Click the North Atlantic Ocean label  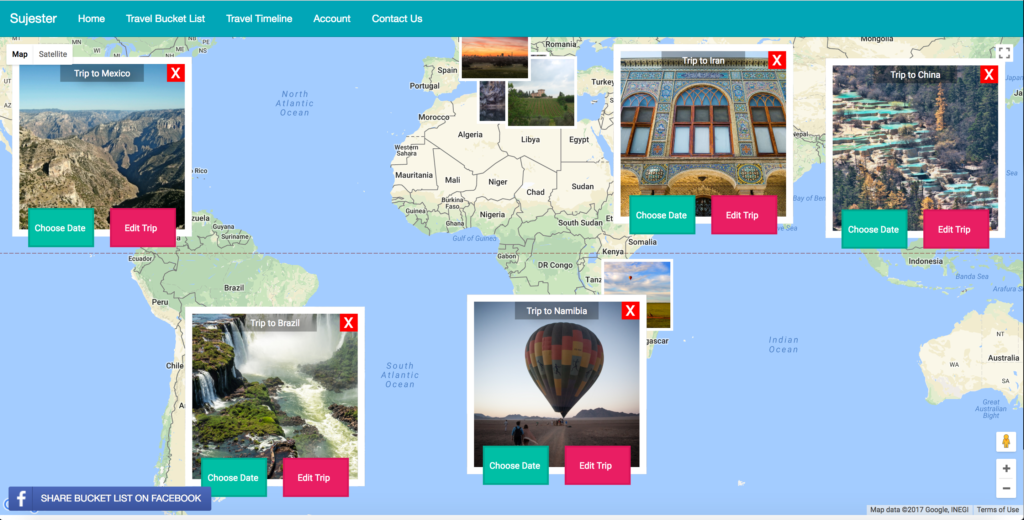click(x=295, y=103)
